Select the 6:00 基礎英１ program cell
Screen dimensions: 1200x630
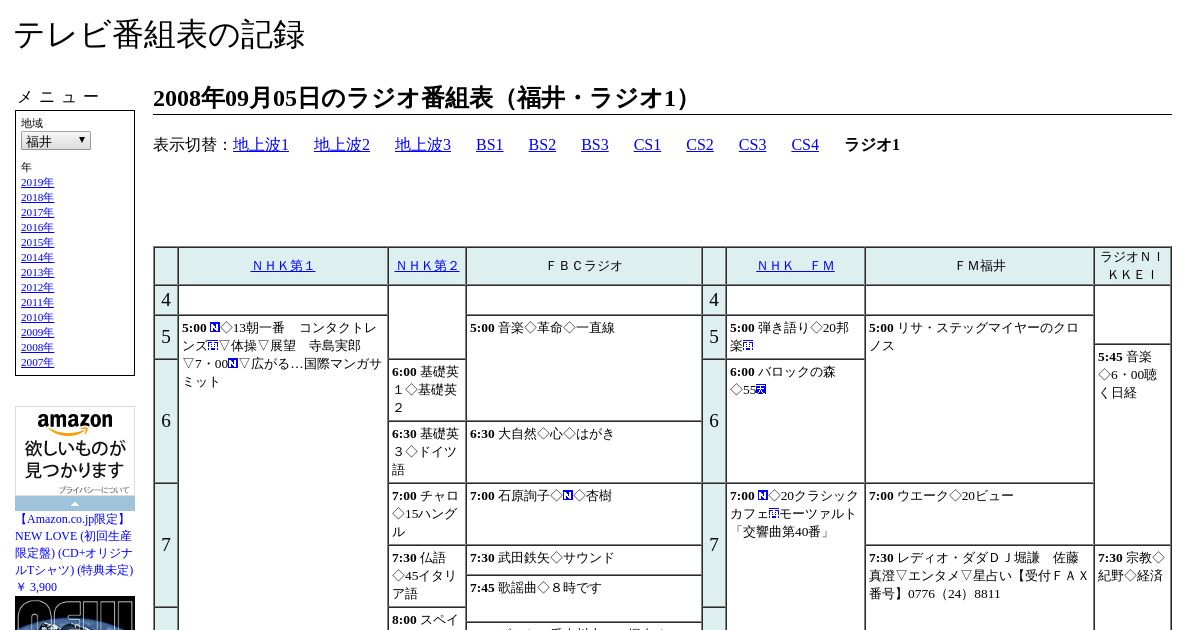[x=427, y=390]
